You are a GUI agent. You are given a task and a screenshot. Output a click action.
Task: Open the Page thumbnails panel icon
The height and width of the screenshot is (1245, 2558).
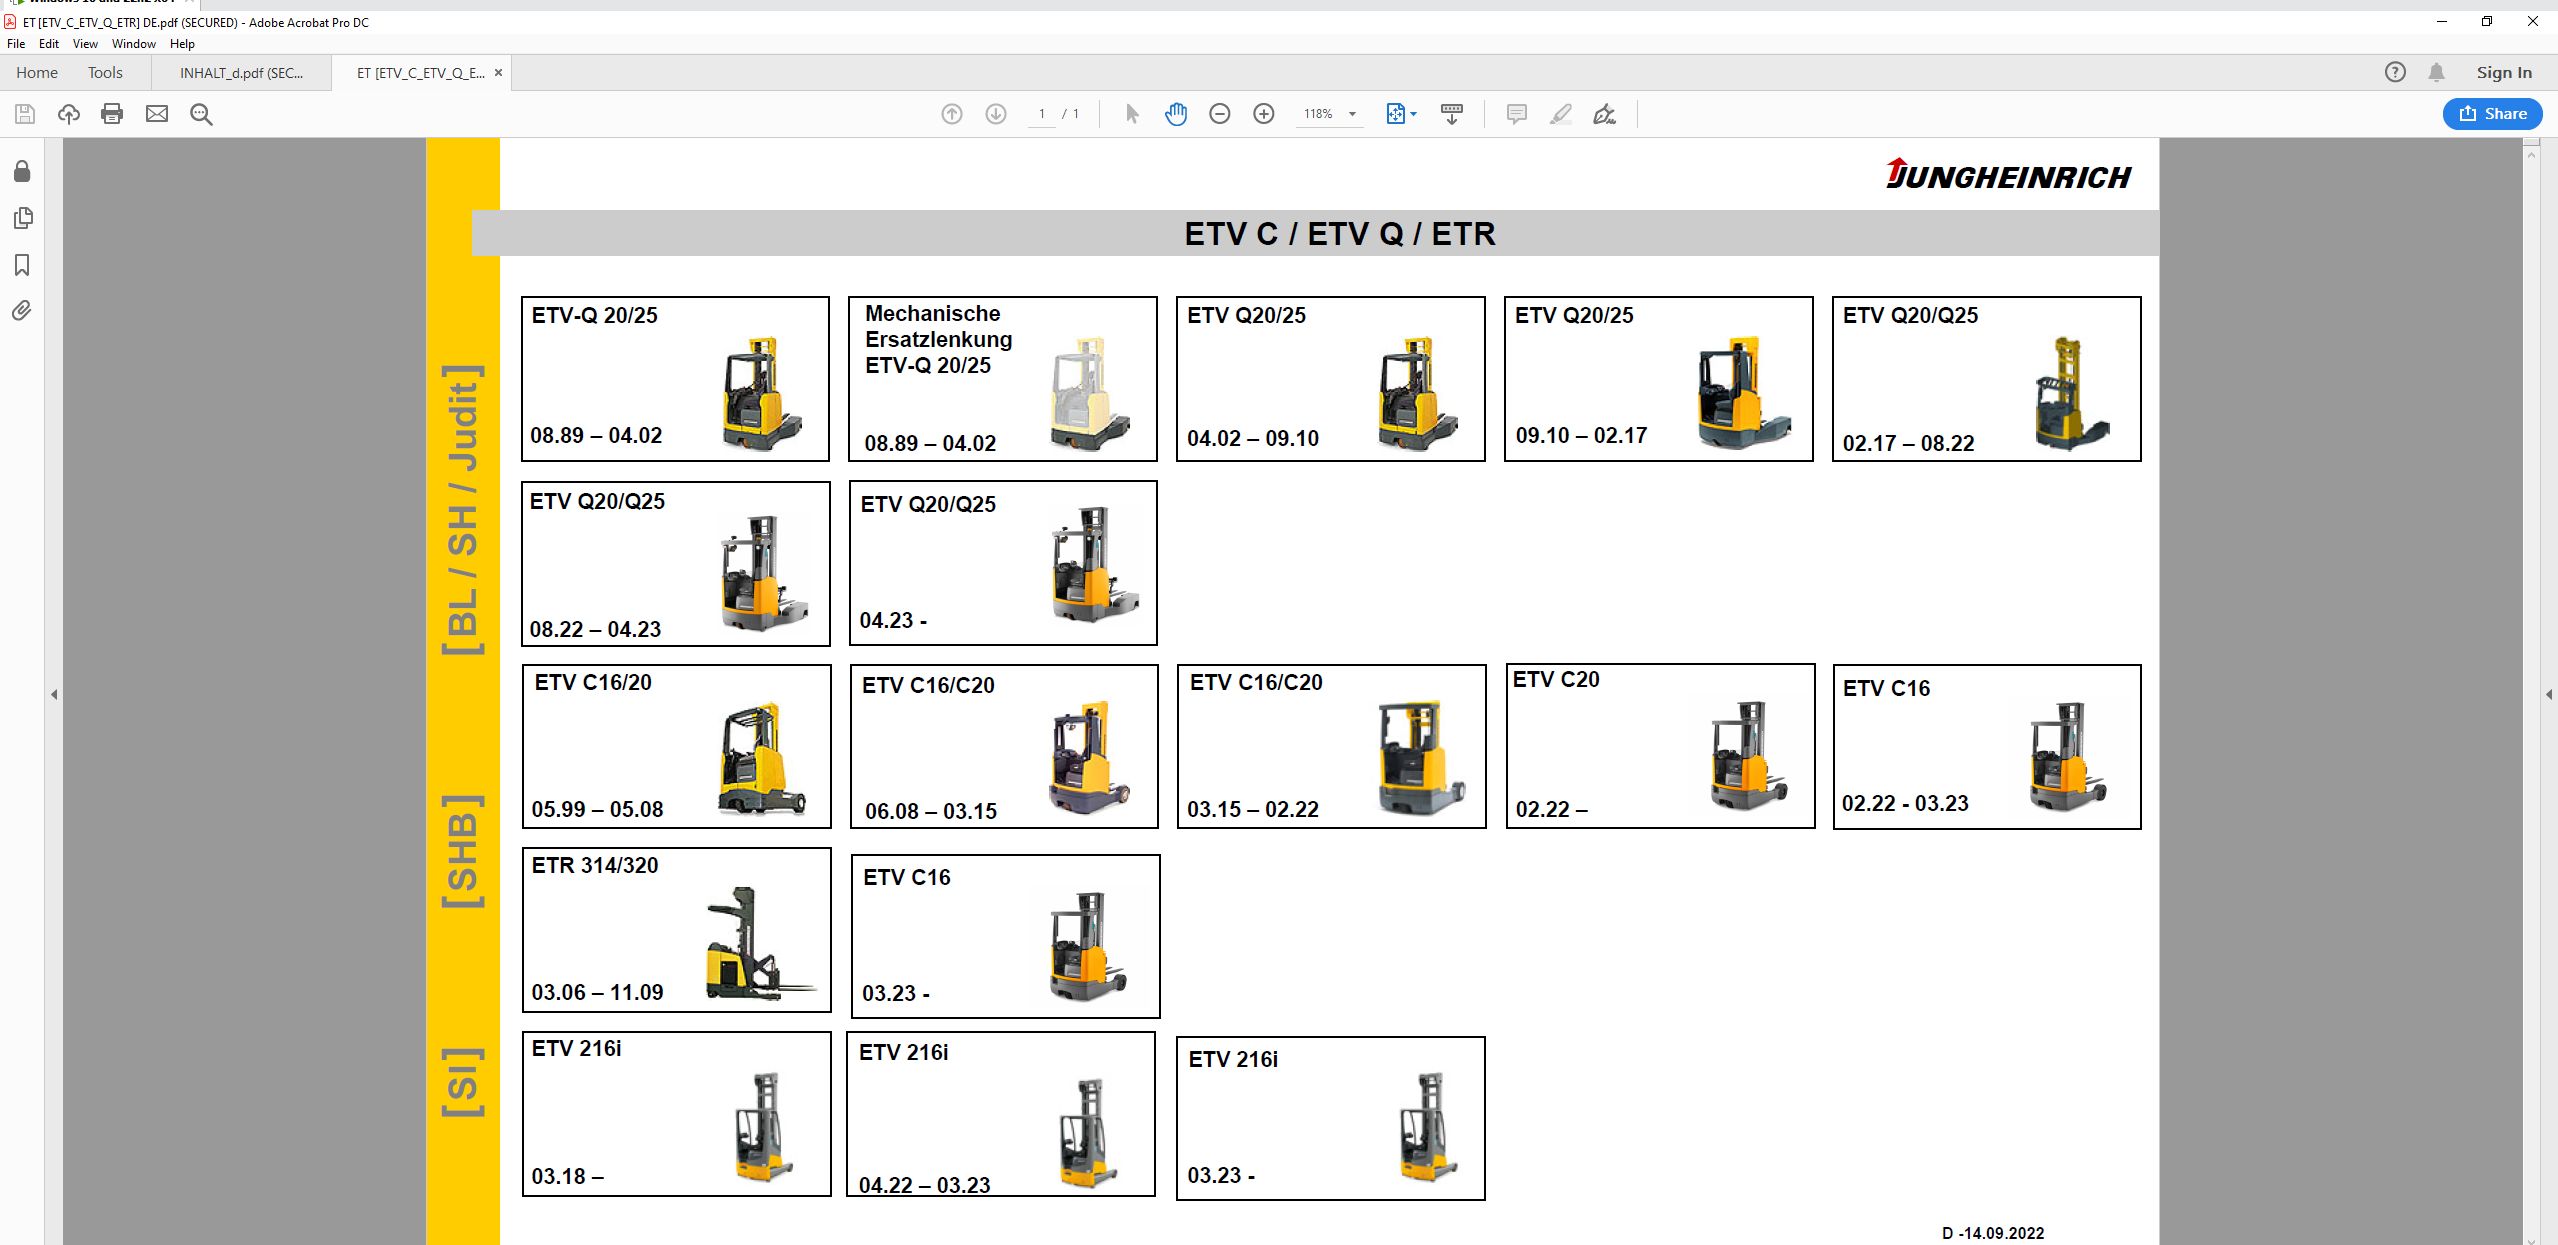click(22, 218)
